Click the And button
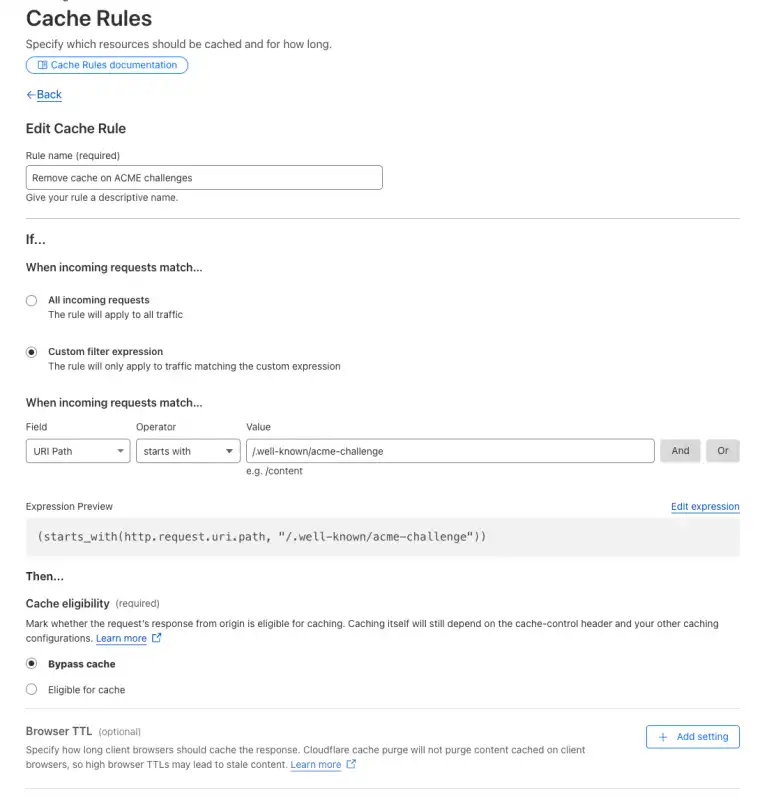This screenshot has width=776, height=800. [x=680, y=451]
